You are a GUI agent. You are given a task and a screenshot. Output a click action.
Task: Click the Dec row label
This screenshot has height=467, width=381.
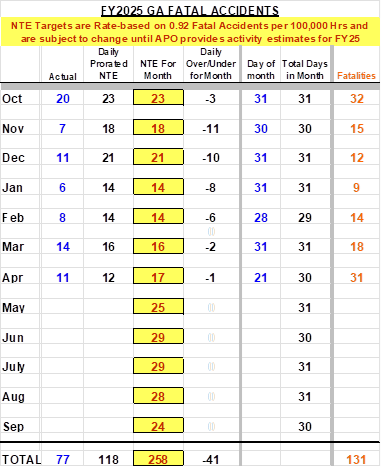tap(13, 158)
